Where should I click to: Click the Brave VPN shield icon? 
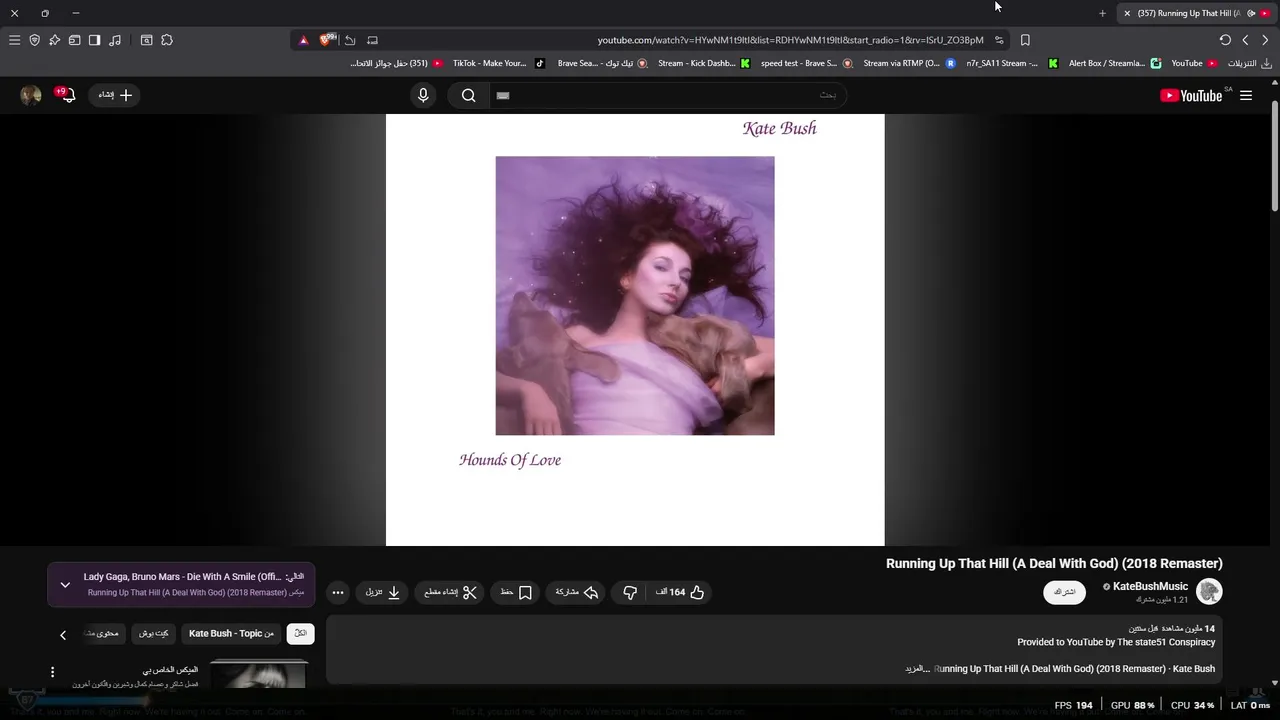pyautogui.click(x=34, y=40)
